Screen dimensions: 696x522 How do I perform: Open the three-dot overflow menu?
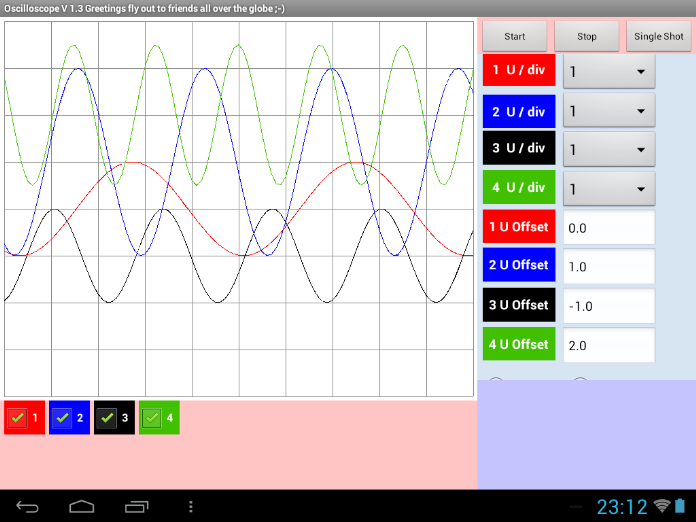click(191, 506)
